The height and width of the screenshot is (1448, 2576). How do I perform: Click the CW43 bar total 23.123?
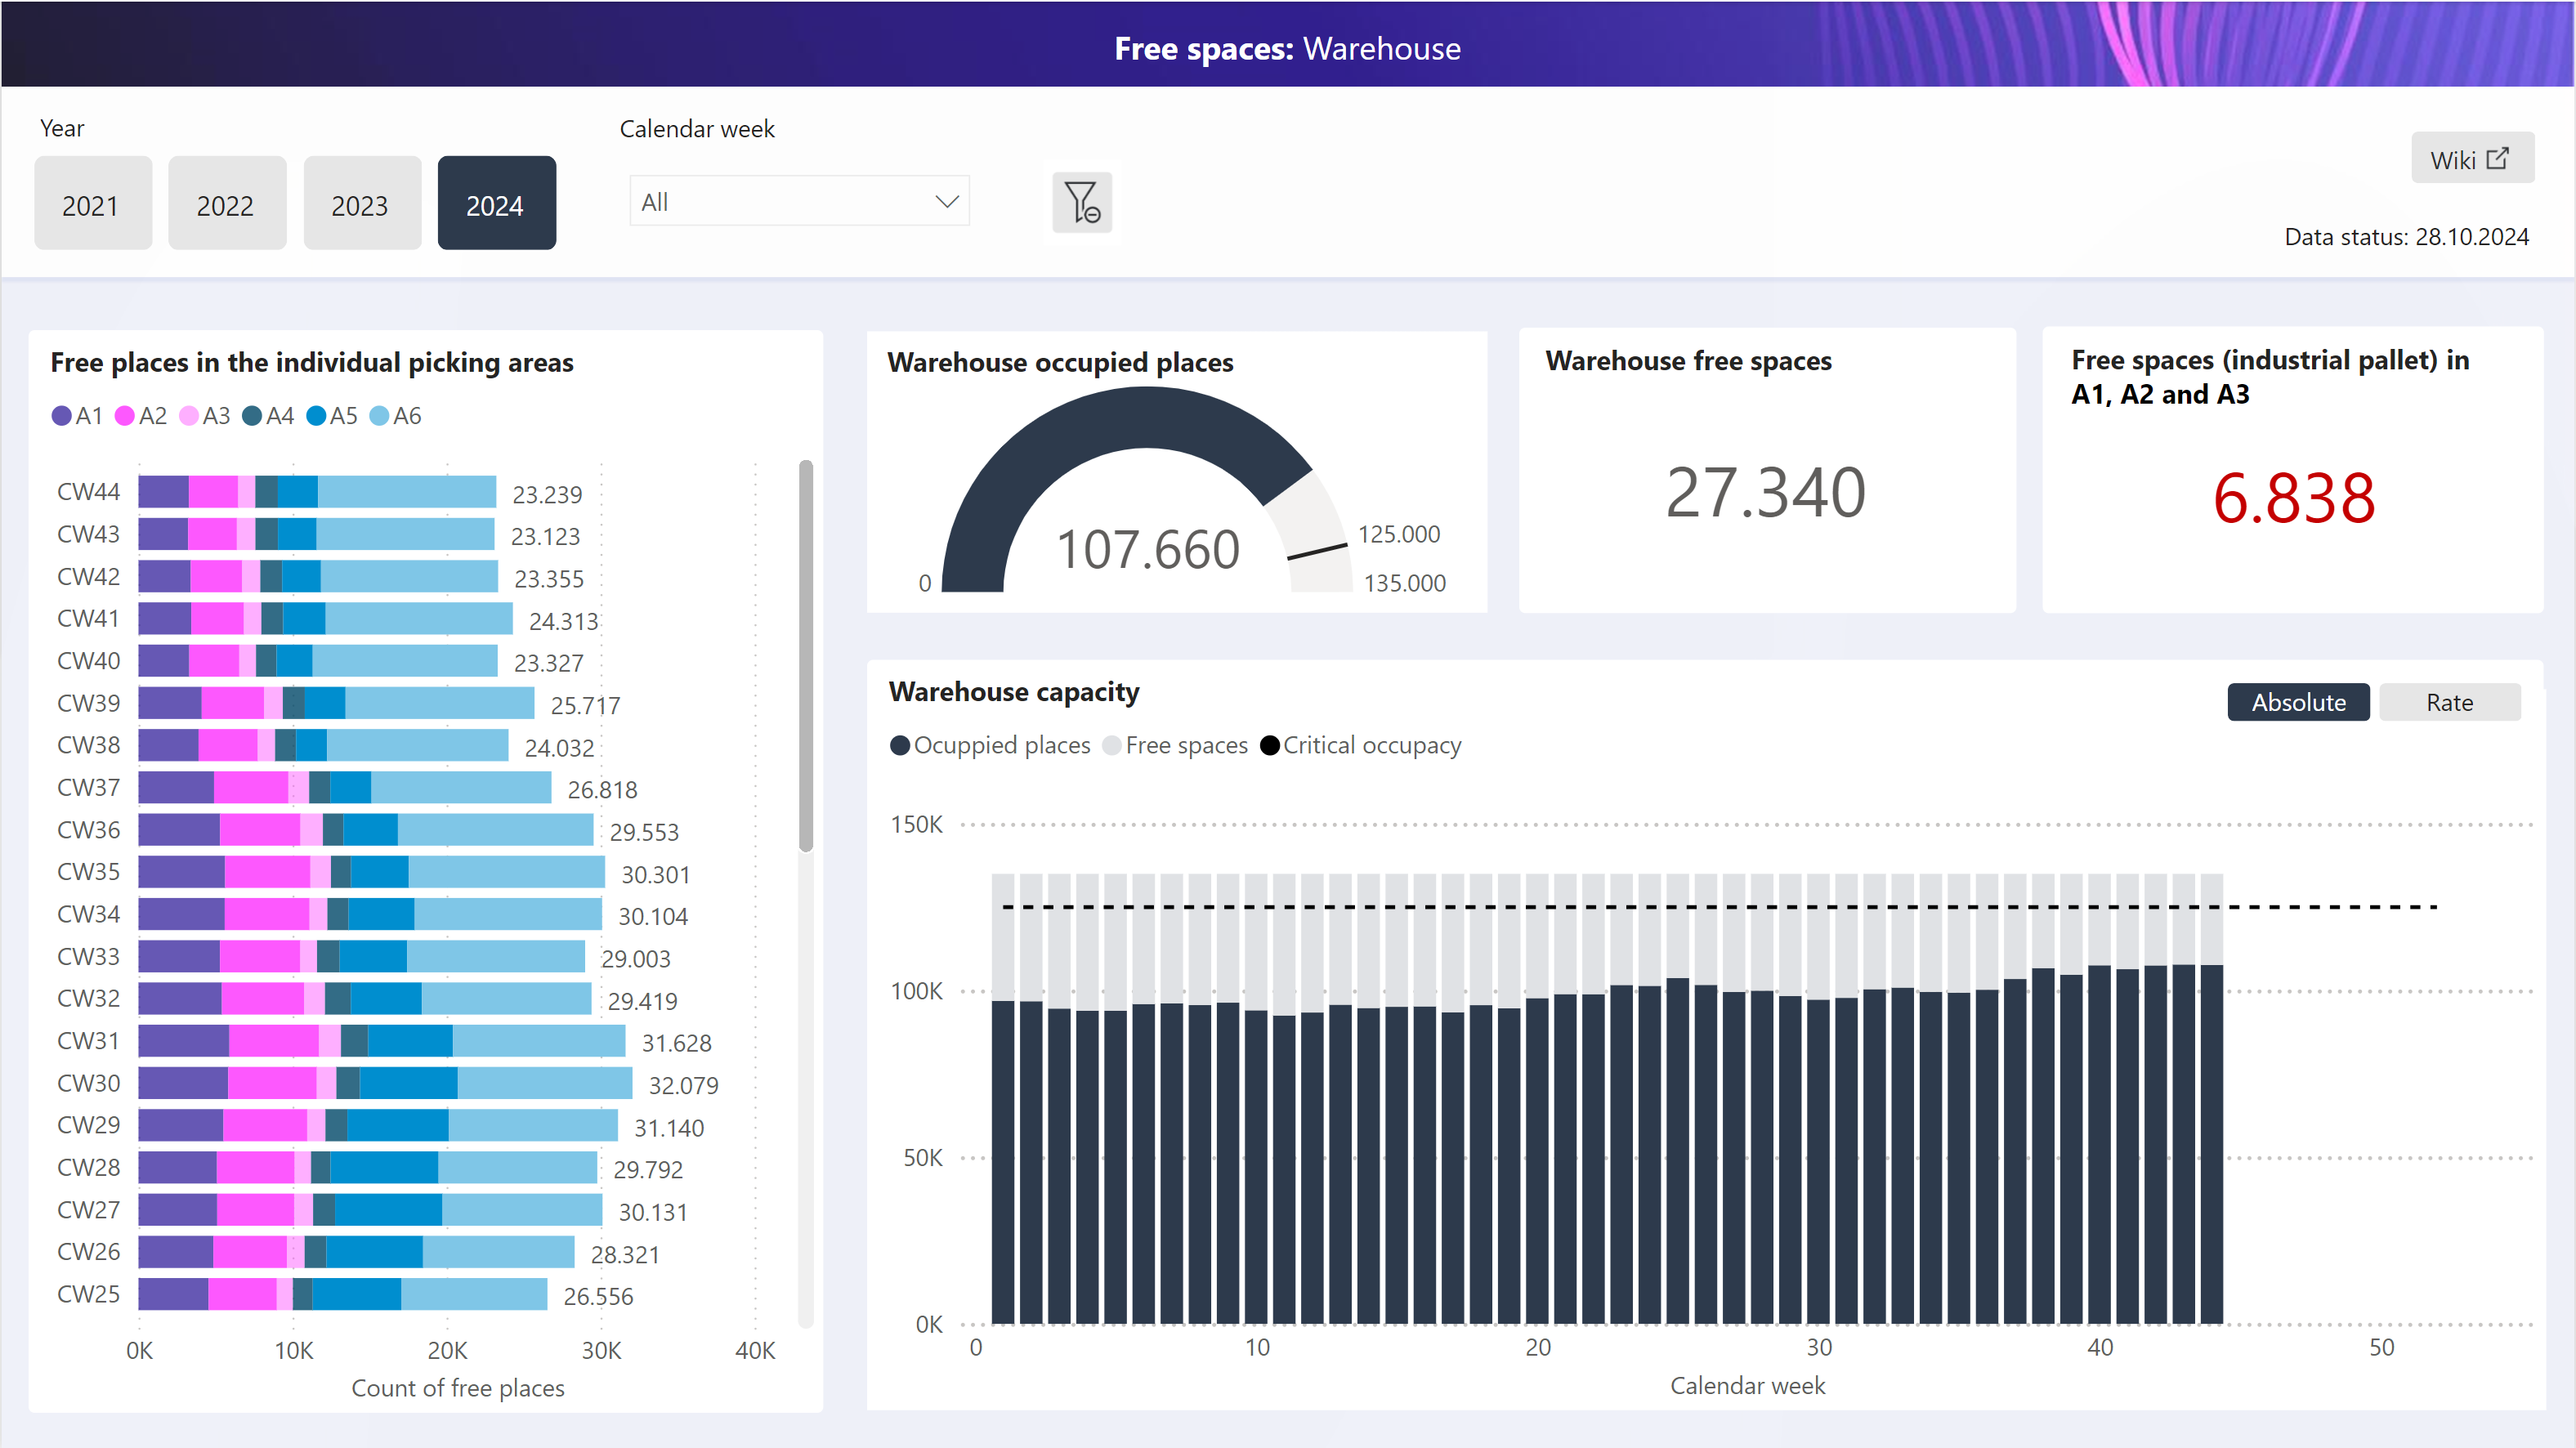coord(545,537)
